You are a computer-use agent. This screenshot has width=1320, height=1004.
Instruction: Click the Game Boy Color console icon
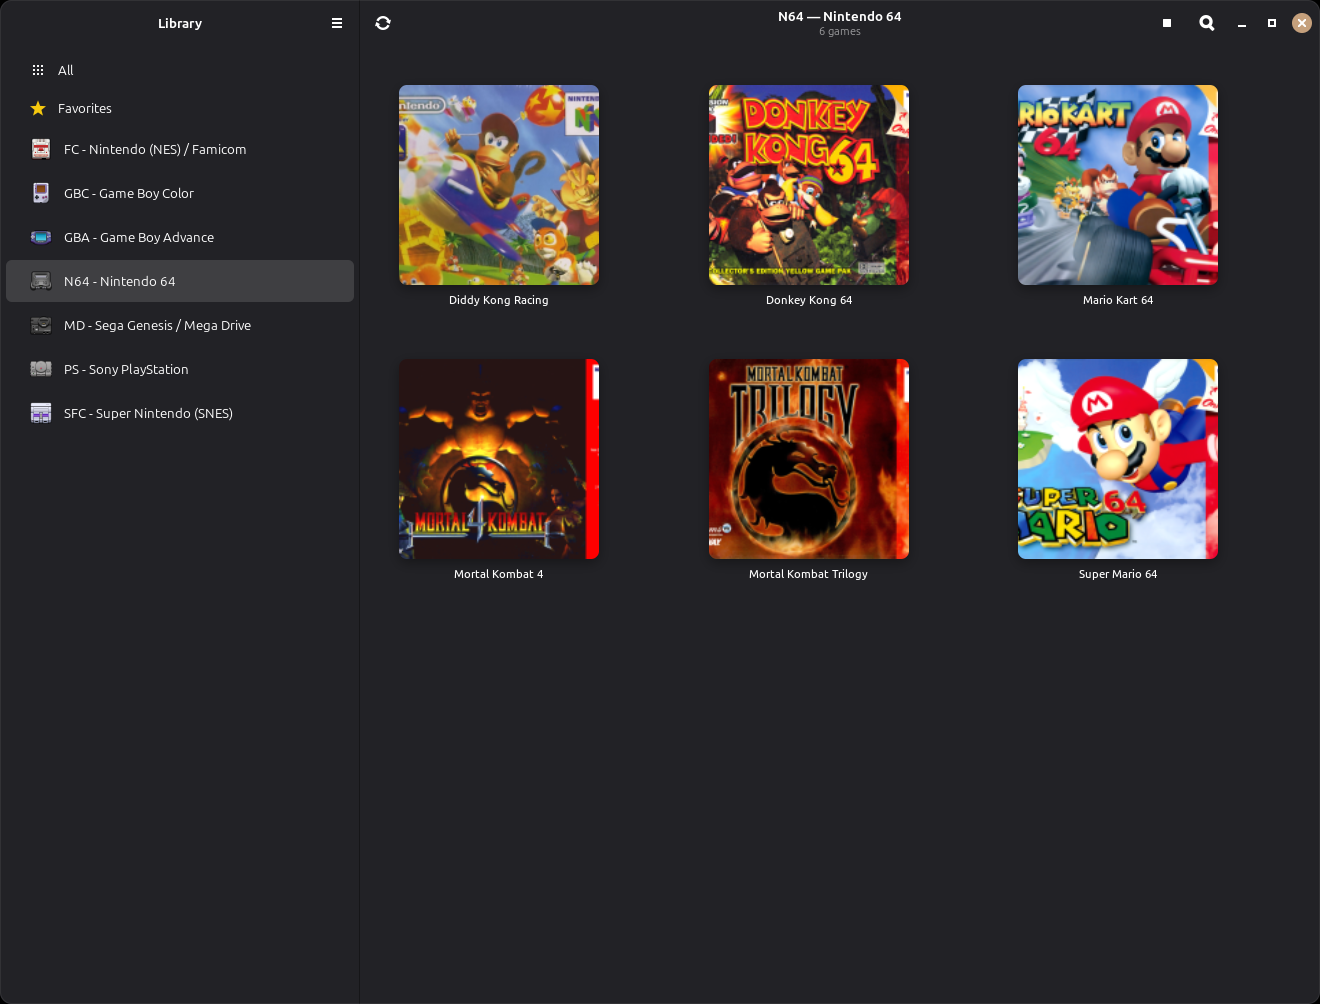pyautogui.click(x=41, y=193)
